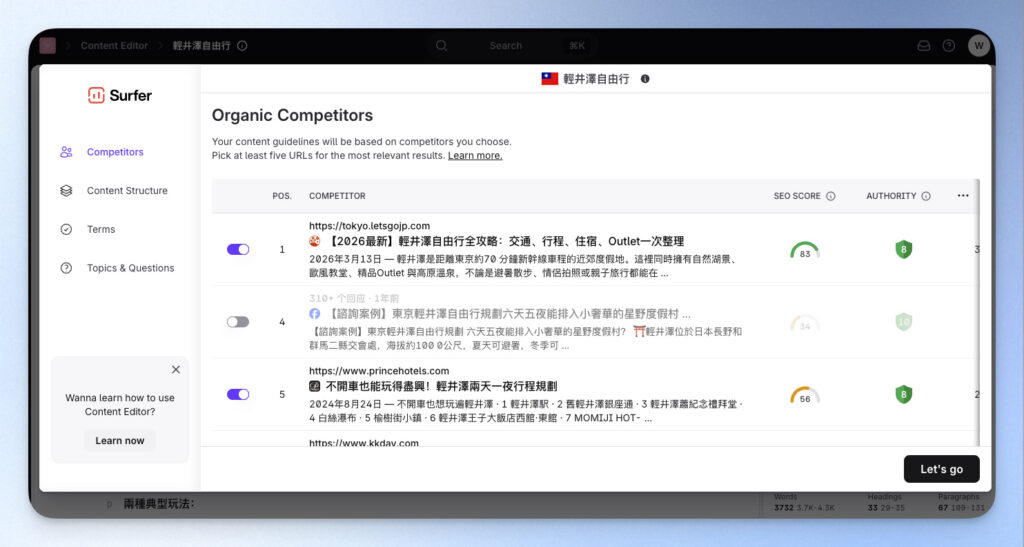
Task: Open the inbox icon in top bar
Action: pyautogui.click(x=923, y=46)
